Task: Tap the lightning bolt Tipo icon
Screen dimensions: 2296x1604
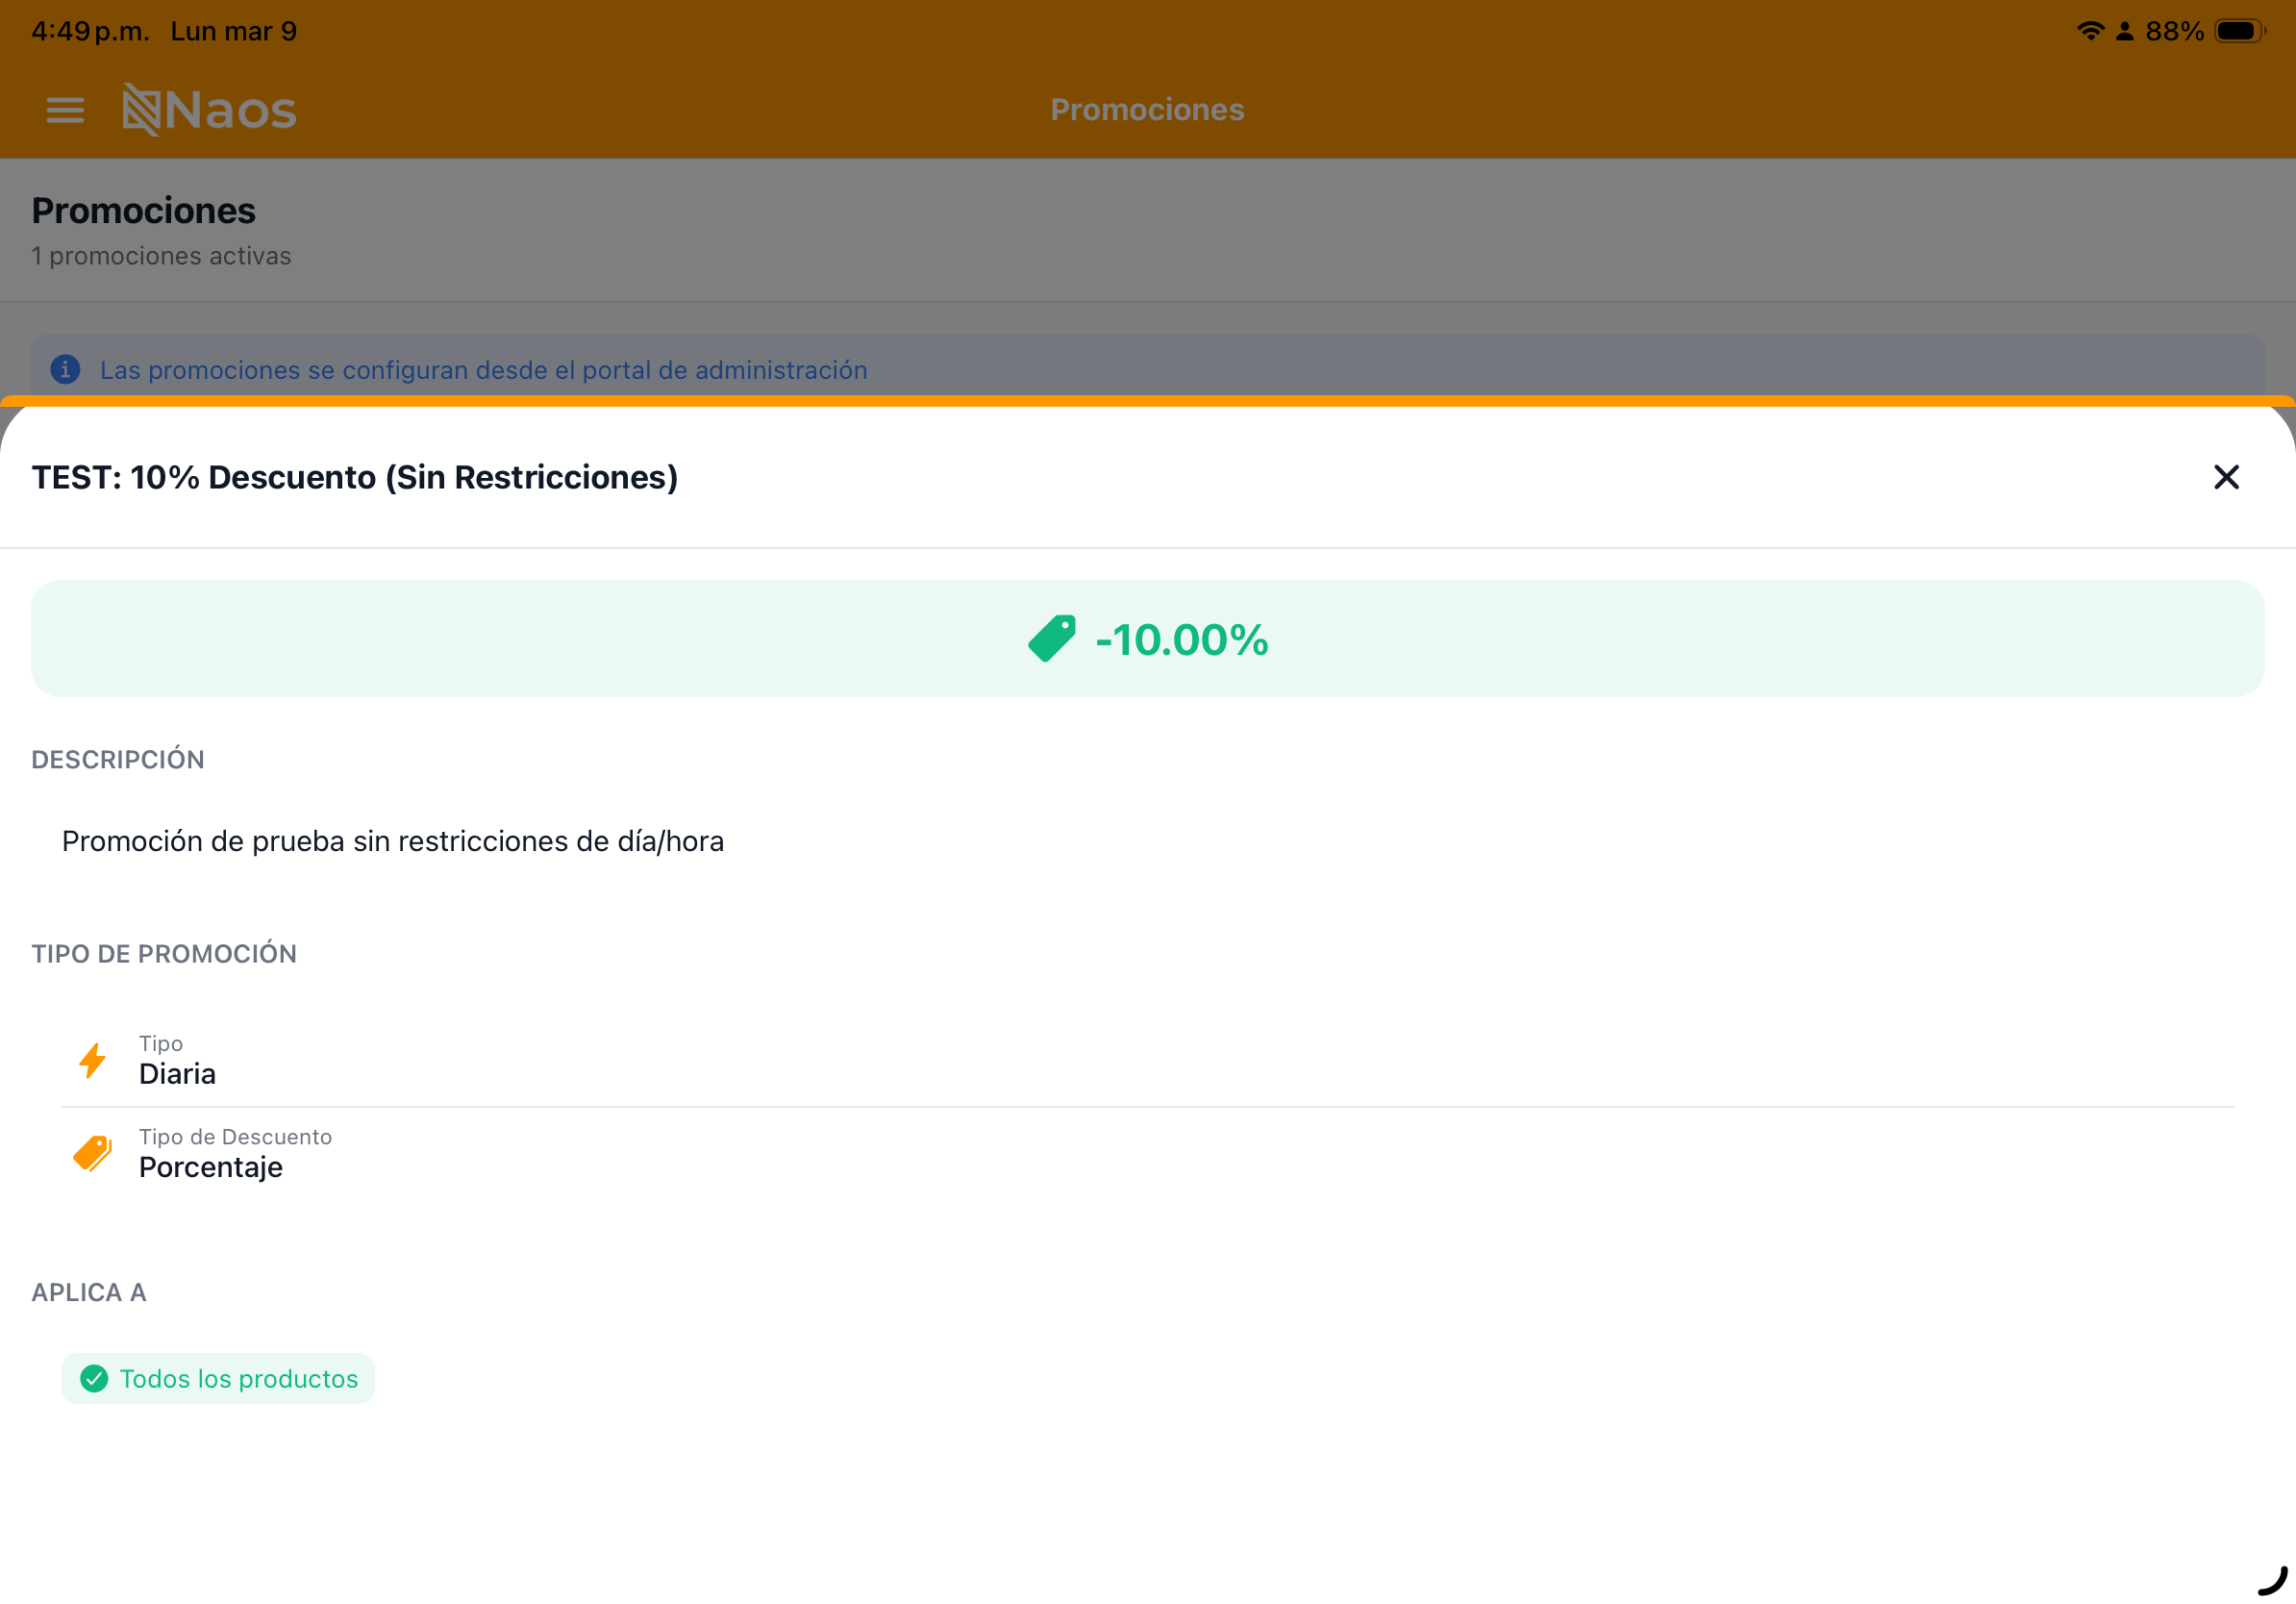Action: (93, 1060)
